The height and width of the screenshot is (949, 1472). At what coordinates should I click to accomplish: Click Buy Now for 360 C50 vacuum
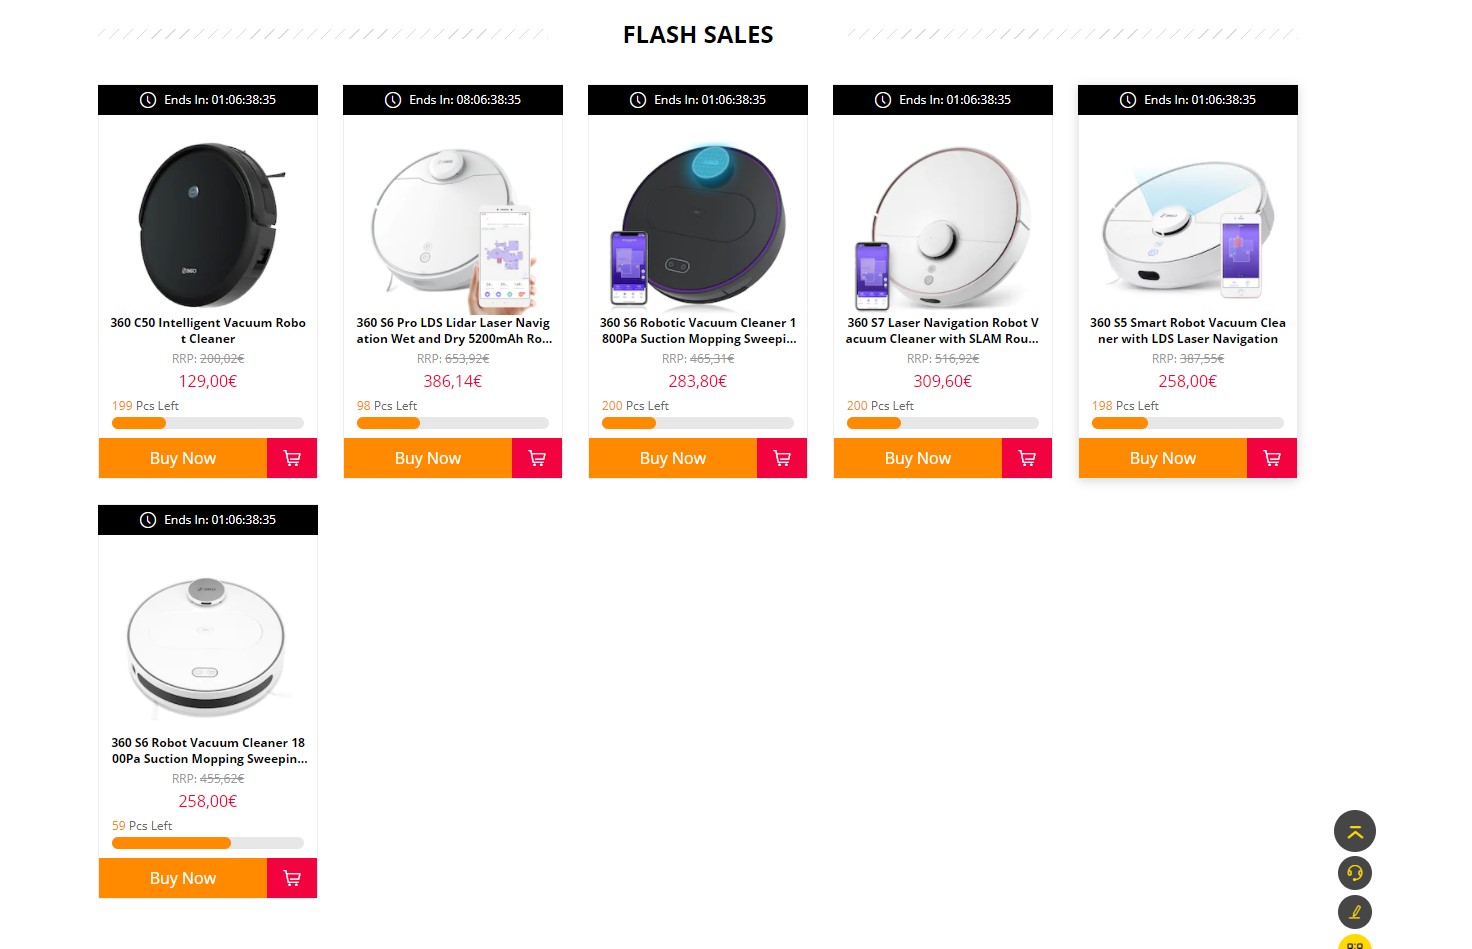pyautogui.click(x=183, y=458)
